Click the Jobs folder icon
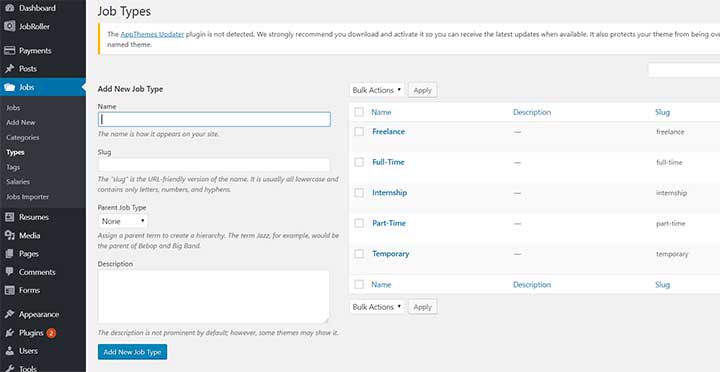This screenshot has width=720, height=372. pyautogui.click(x=9, y=87)
